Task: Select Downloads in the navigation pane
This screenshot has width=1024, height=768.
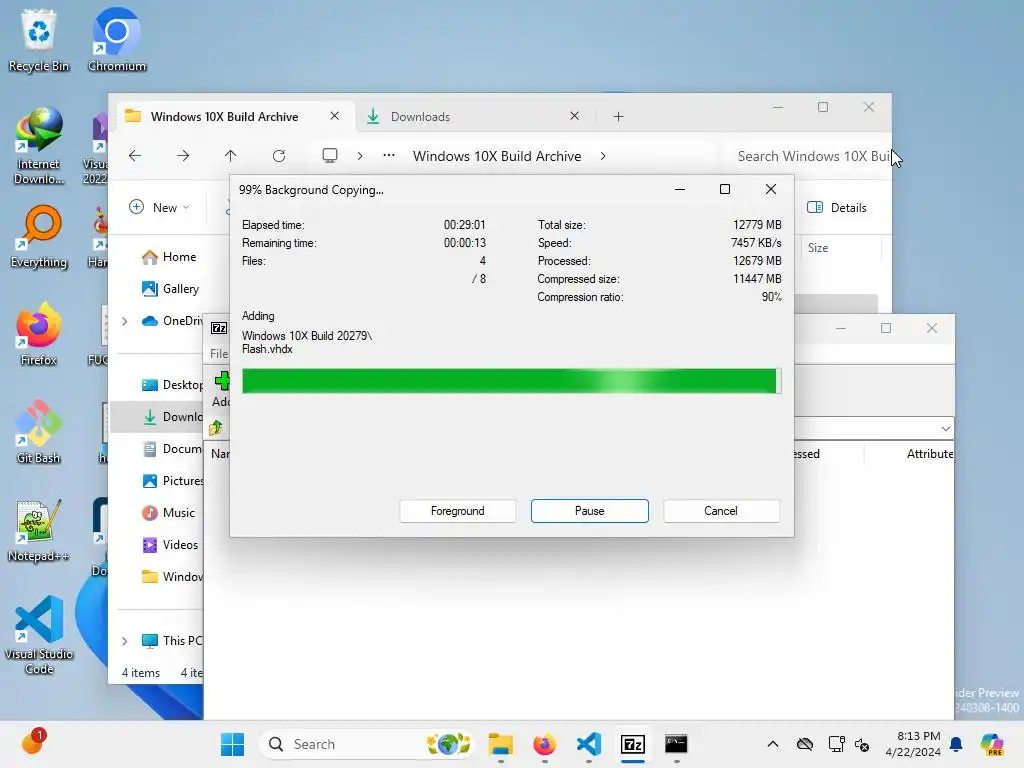Action: (157, 417)
